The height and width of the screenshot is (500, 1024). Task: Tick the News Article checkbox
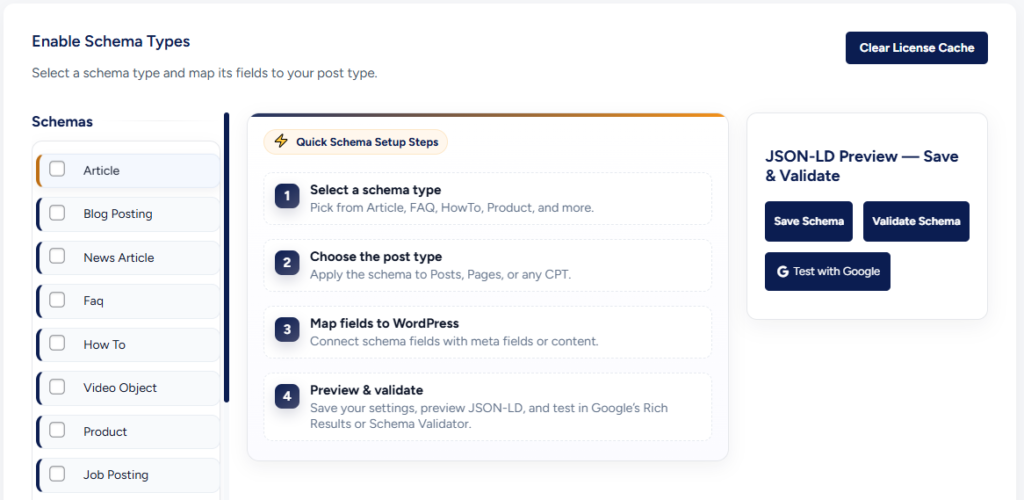(x=58, y=257)
